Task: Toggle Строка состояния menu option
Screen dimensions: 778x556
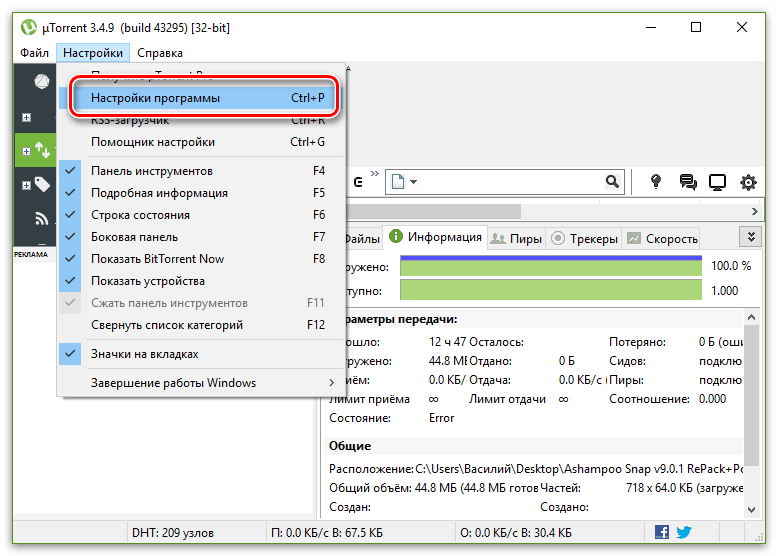Action: click(201, 215)
